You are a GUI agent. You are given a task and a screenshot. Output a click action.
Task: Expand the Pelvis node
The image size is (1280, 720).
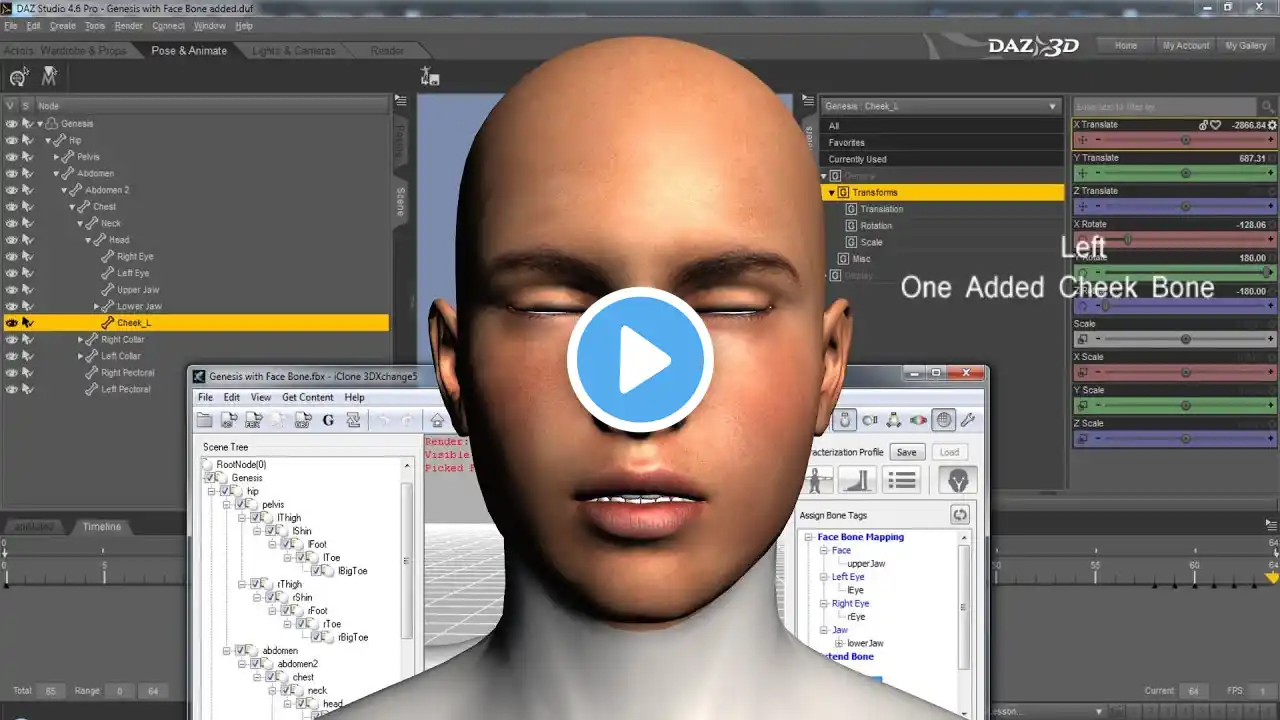click(x=57, y=157)
